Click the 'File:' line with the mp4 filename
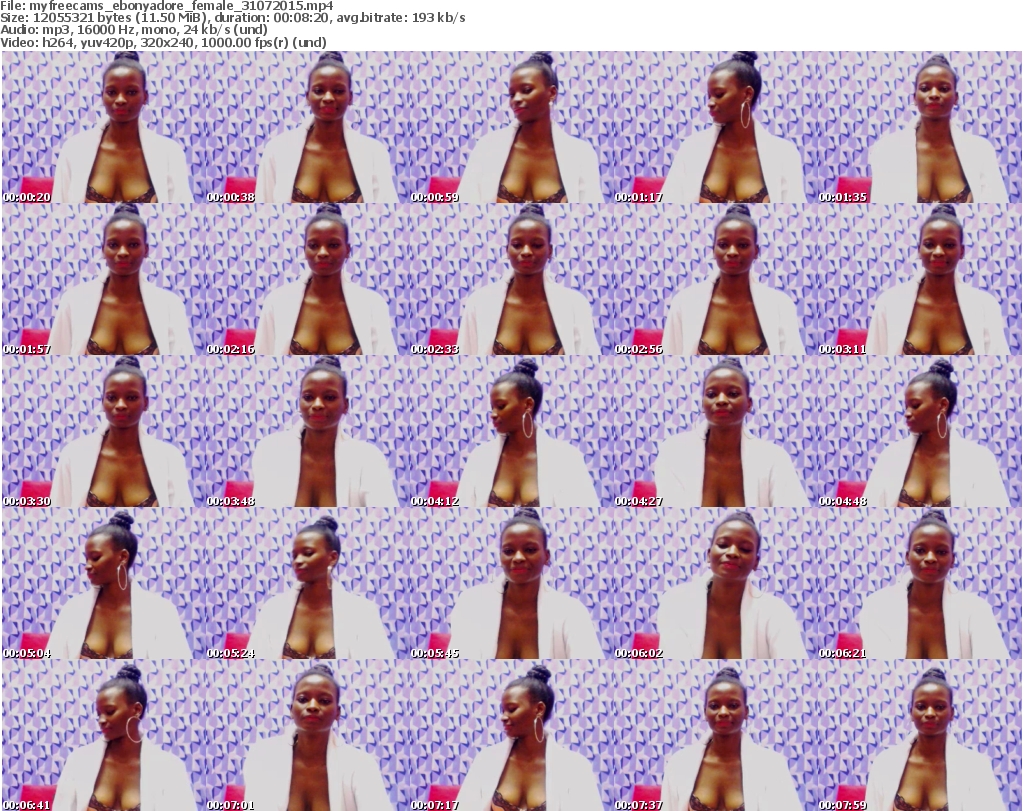 click(167, 6)
